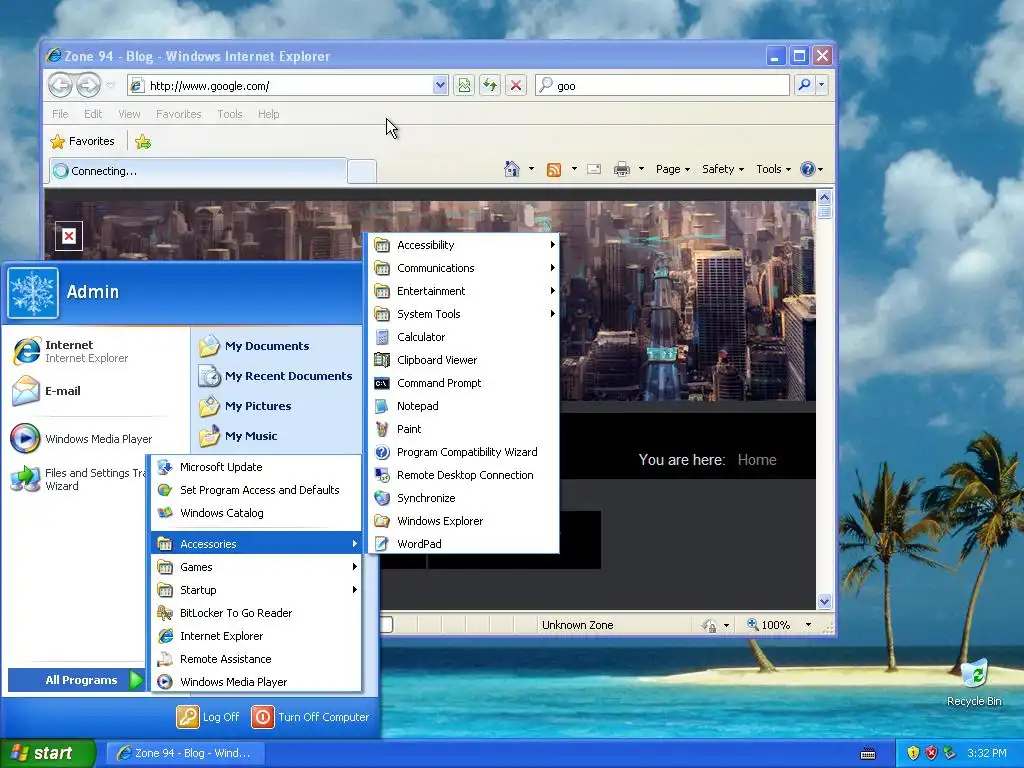Screen dimensions: 1024x768
Task: Click Synchronize in Accessories menu
Action: [x=464, y=498]
